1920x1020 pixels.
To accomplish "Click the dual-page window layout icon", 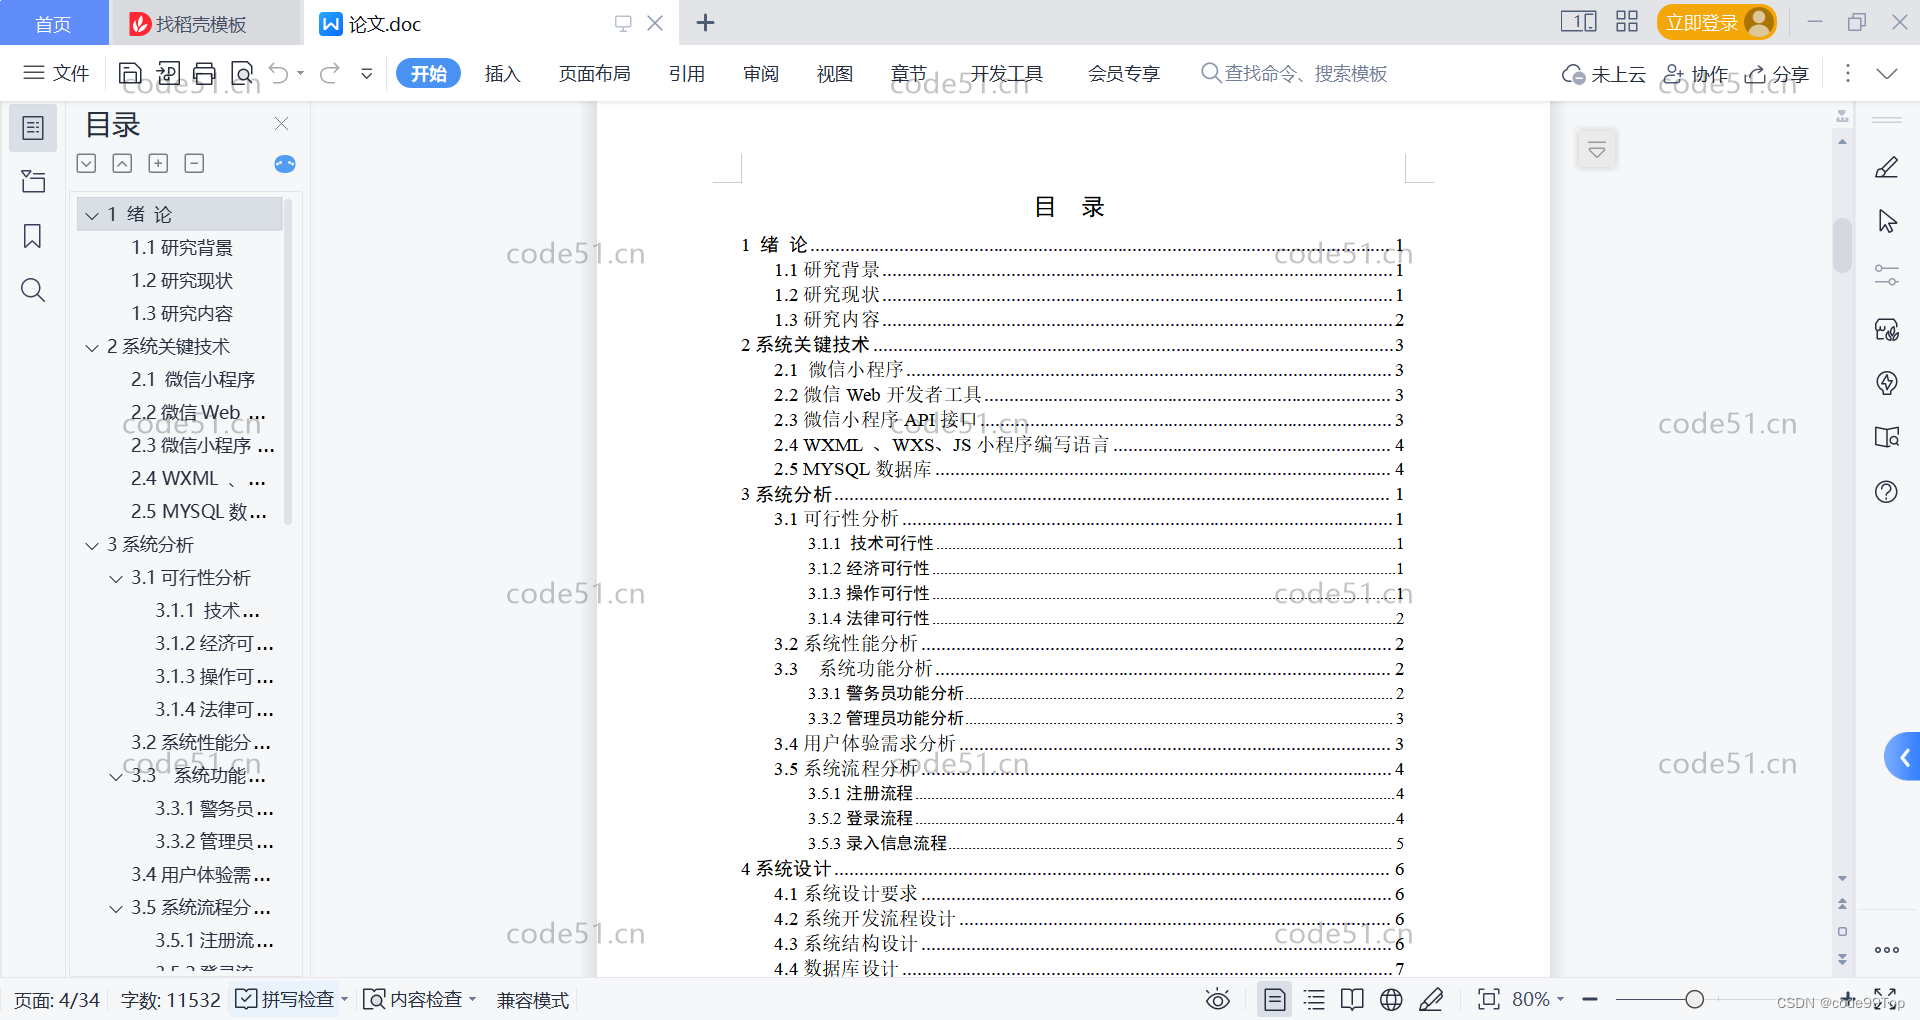I will pos(1579,21).
